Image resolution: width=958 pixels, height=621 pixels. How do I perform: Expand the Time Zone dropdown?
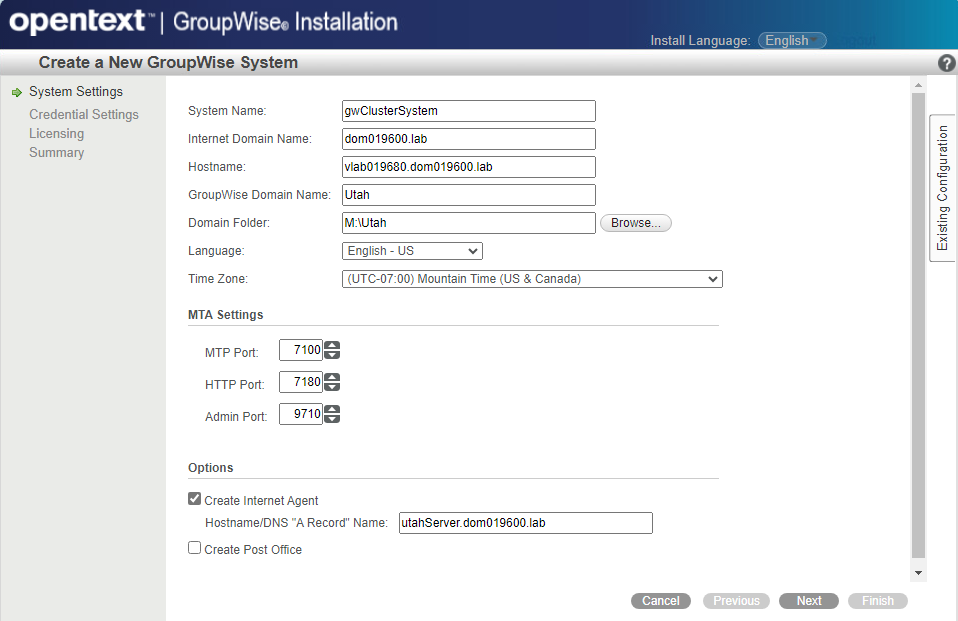532,279
